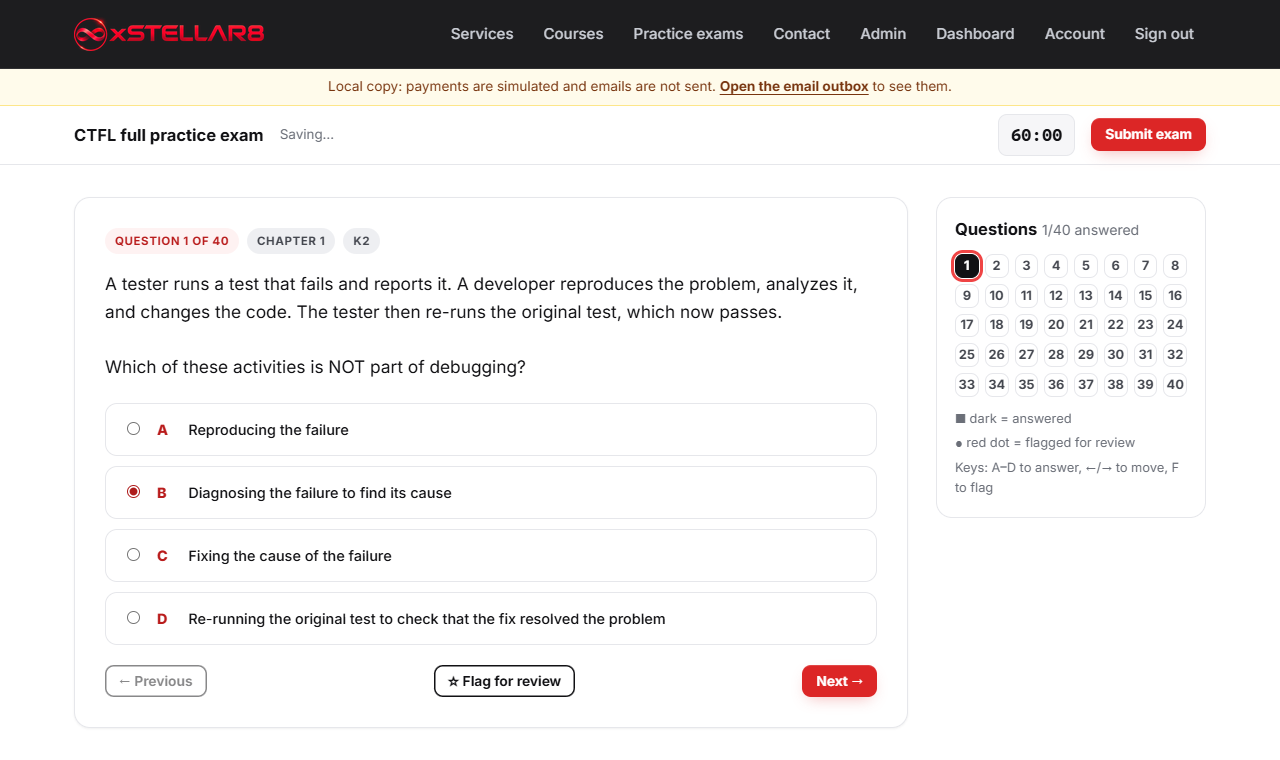
Task: Jump to question 37 in navigator
Action: click(1086, 384)
